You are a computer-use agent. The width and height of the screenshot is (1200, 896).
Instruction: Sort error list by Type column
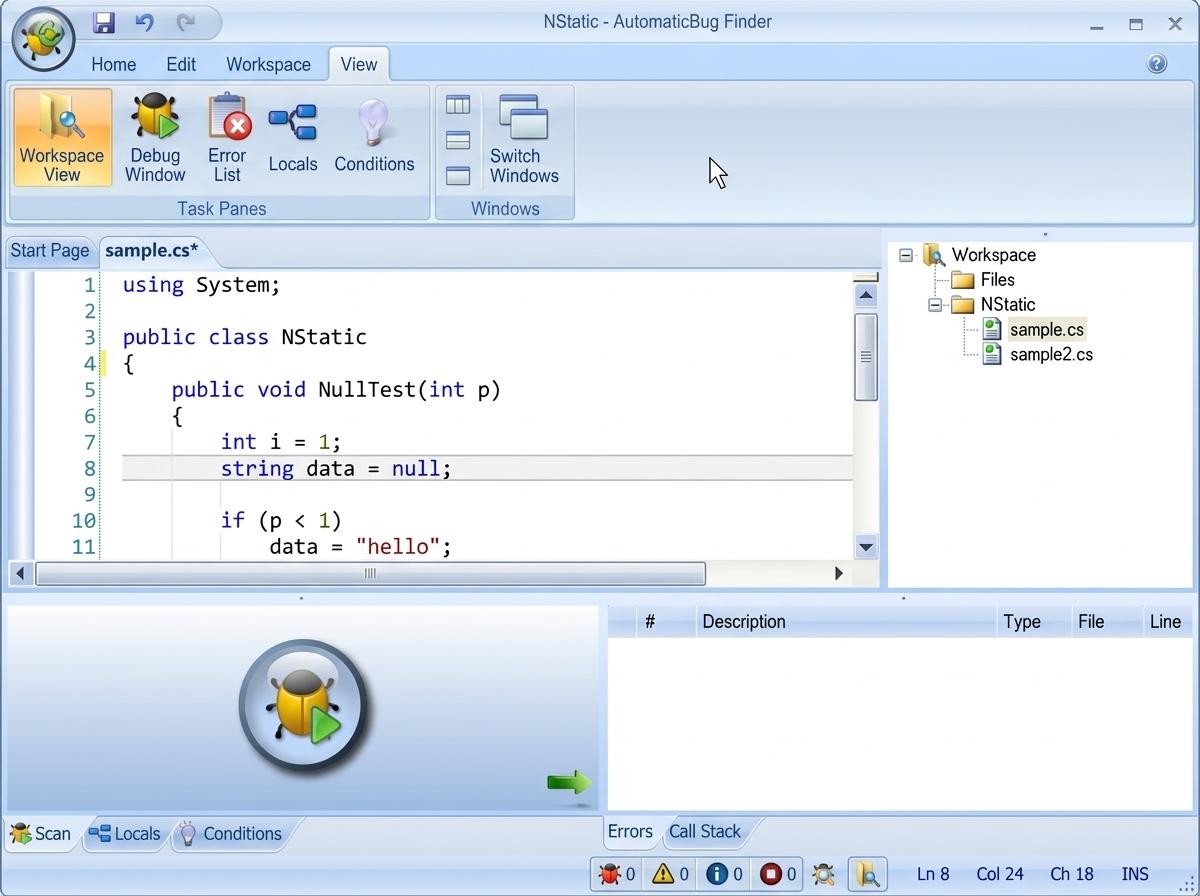click(x=1034, y=621)
